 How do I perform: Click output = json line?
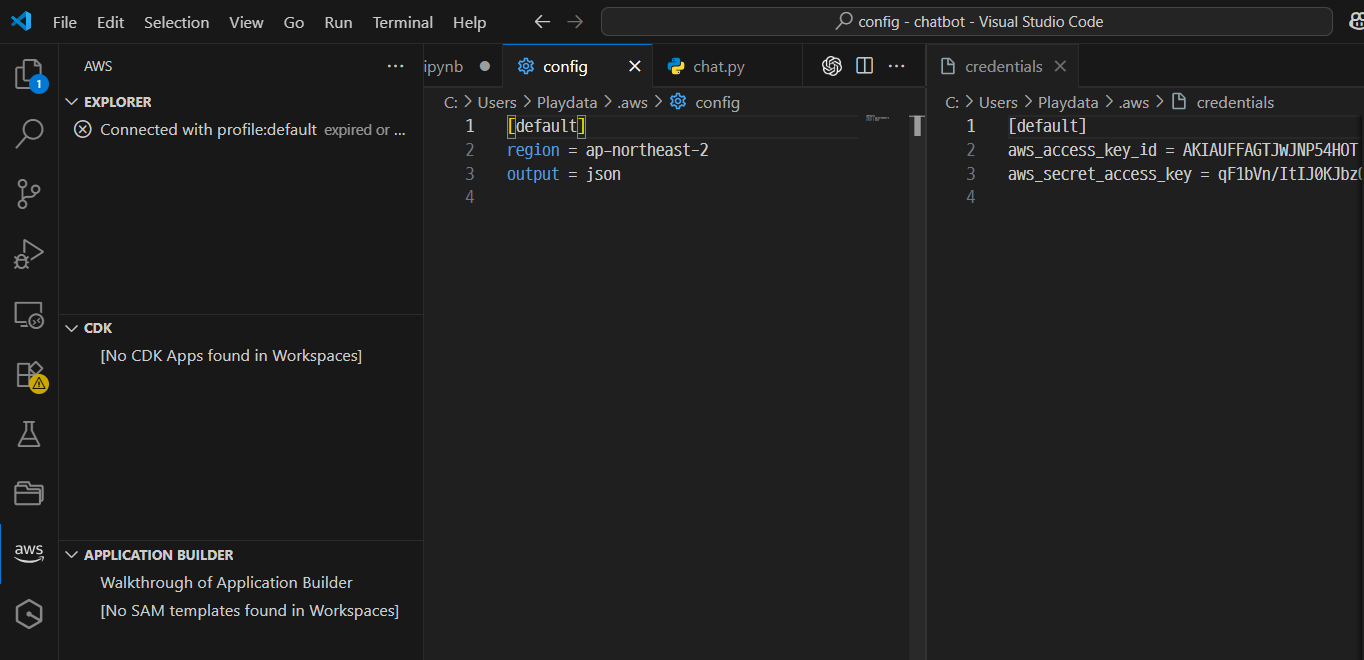563,174
